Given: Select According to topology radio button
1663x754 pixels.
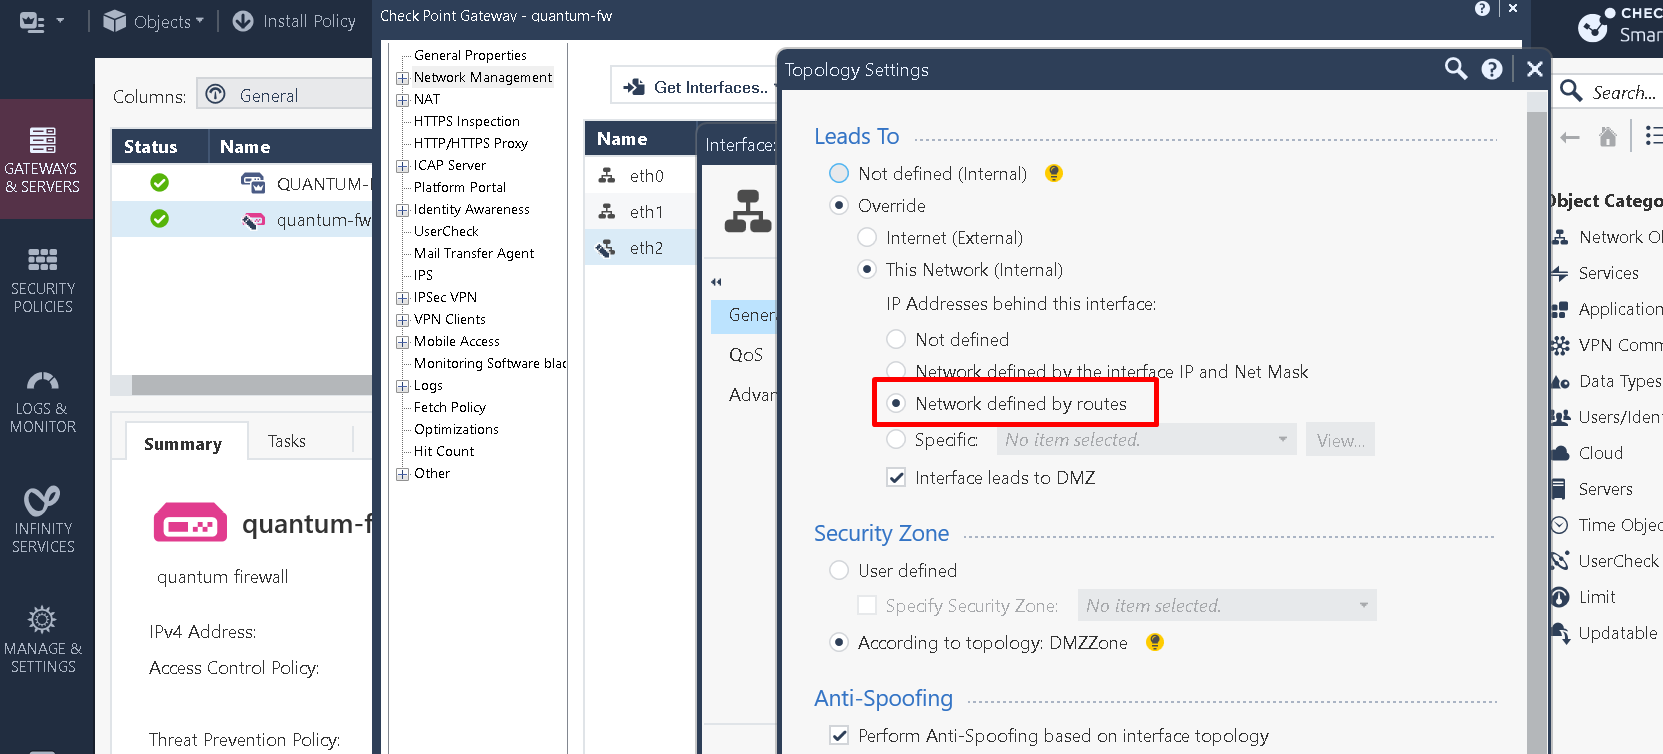Looking at the screenshot, I should coord(839,642).
